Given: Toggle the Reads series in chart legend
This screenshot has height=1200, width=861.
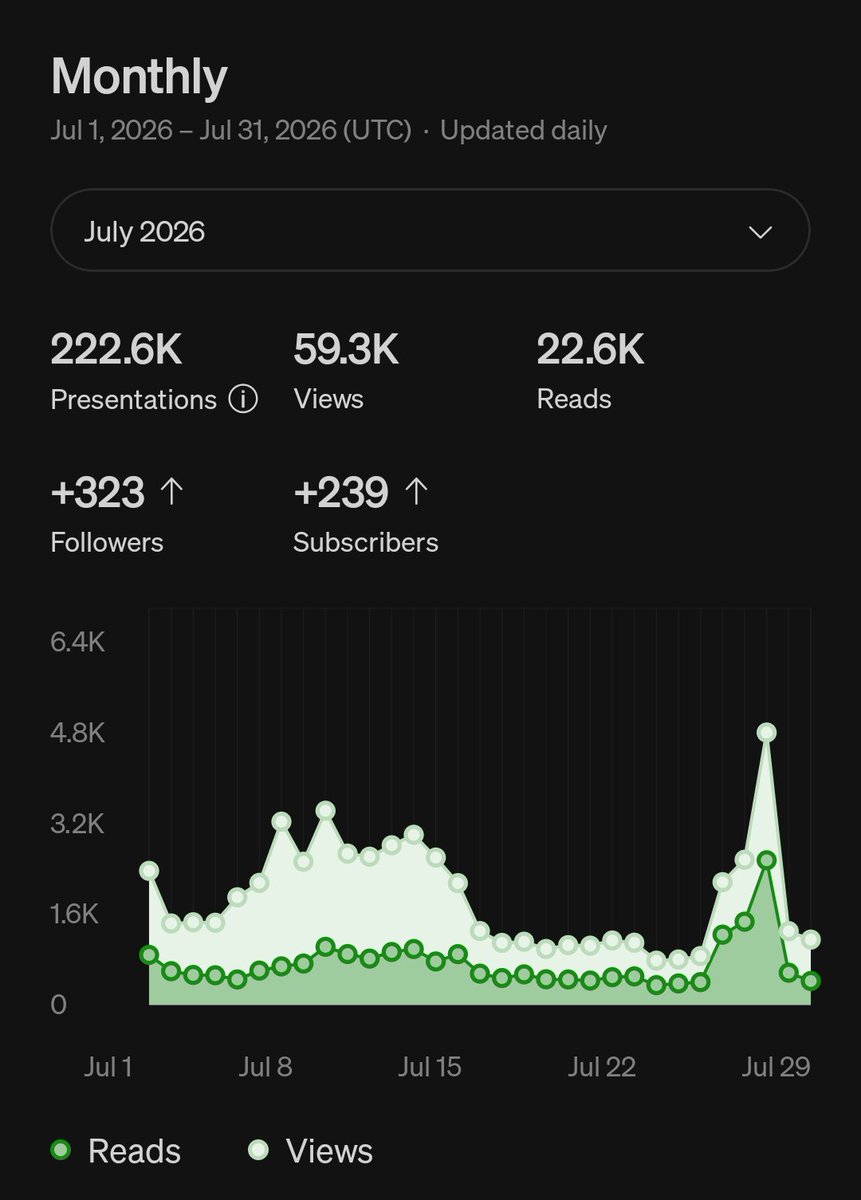Looking at the screenshot, I should tap(116, 1151).
